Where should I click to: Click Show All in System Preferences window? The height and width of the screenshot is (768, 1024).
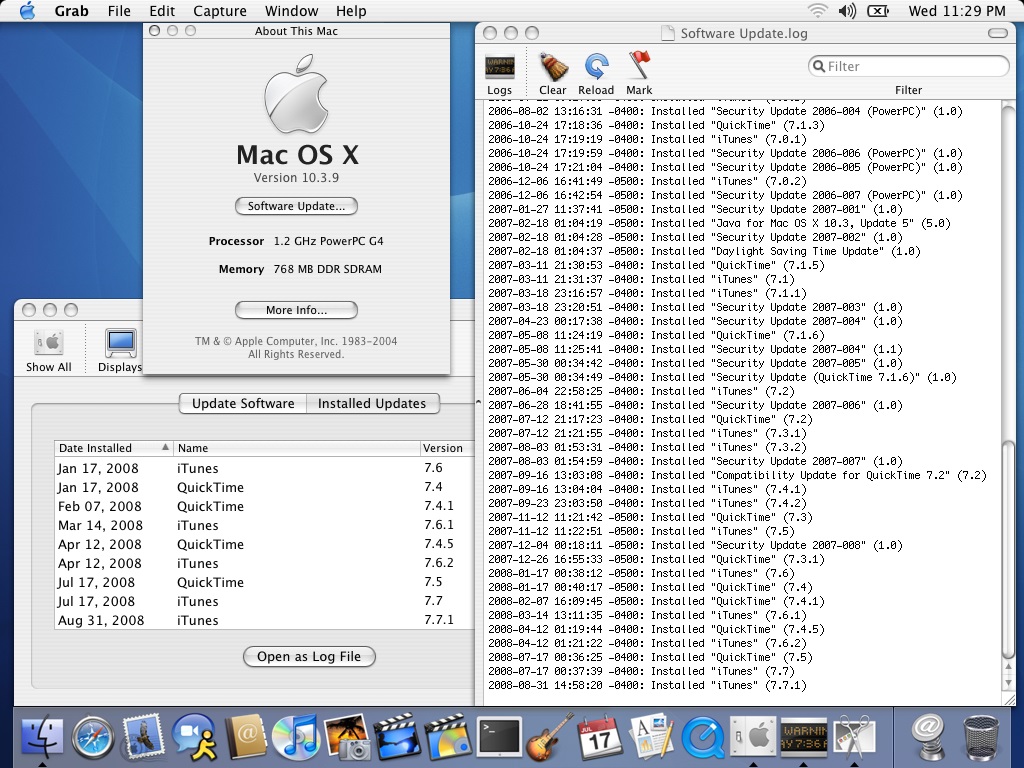(49, 350)
